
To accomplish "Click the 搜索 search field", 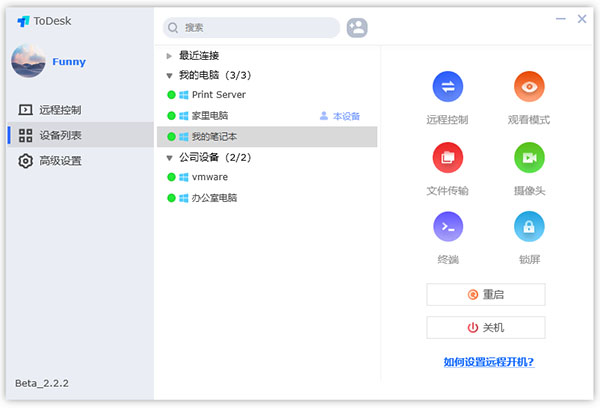I will 255,28.
